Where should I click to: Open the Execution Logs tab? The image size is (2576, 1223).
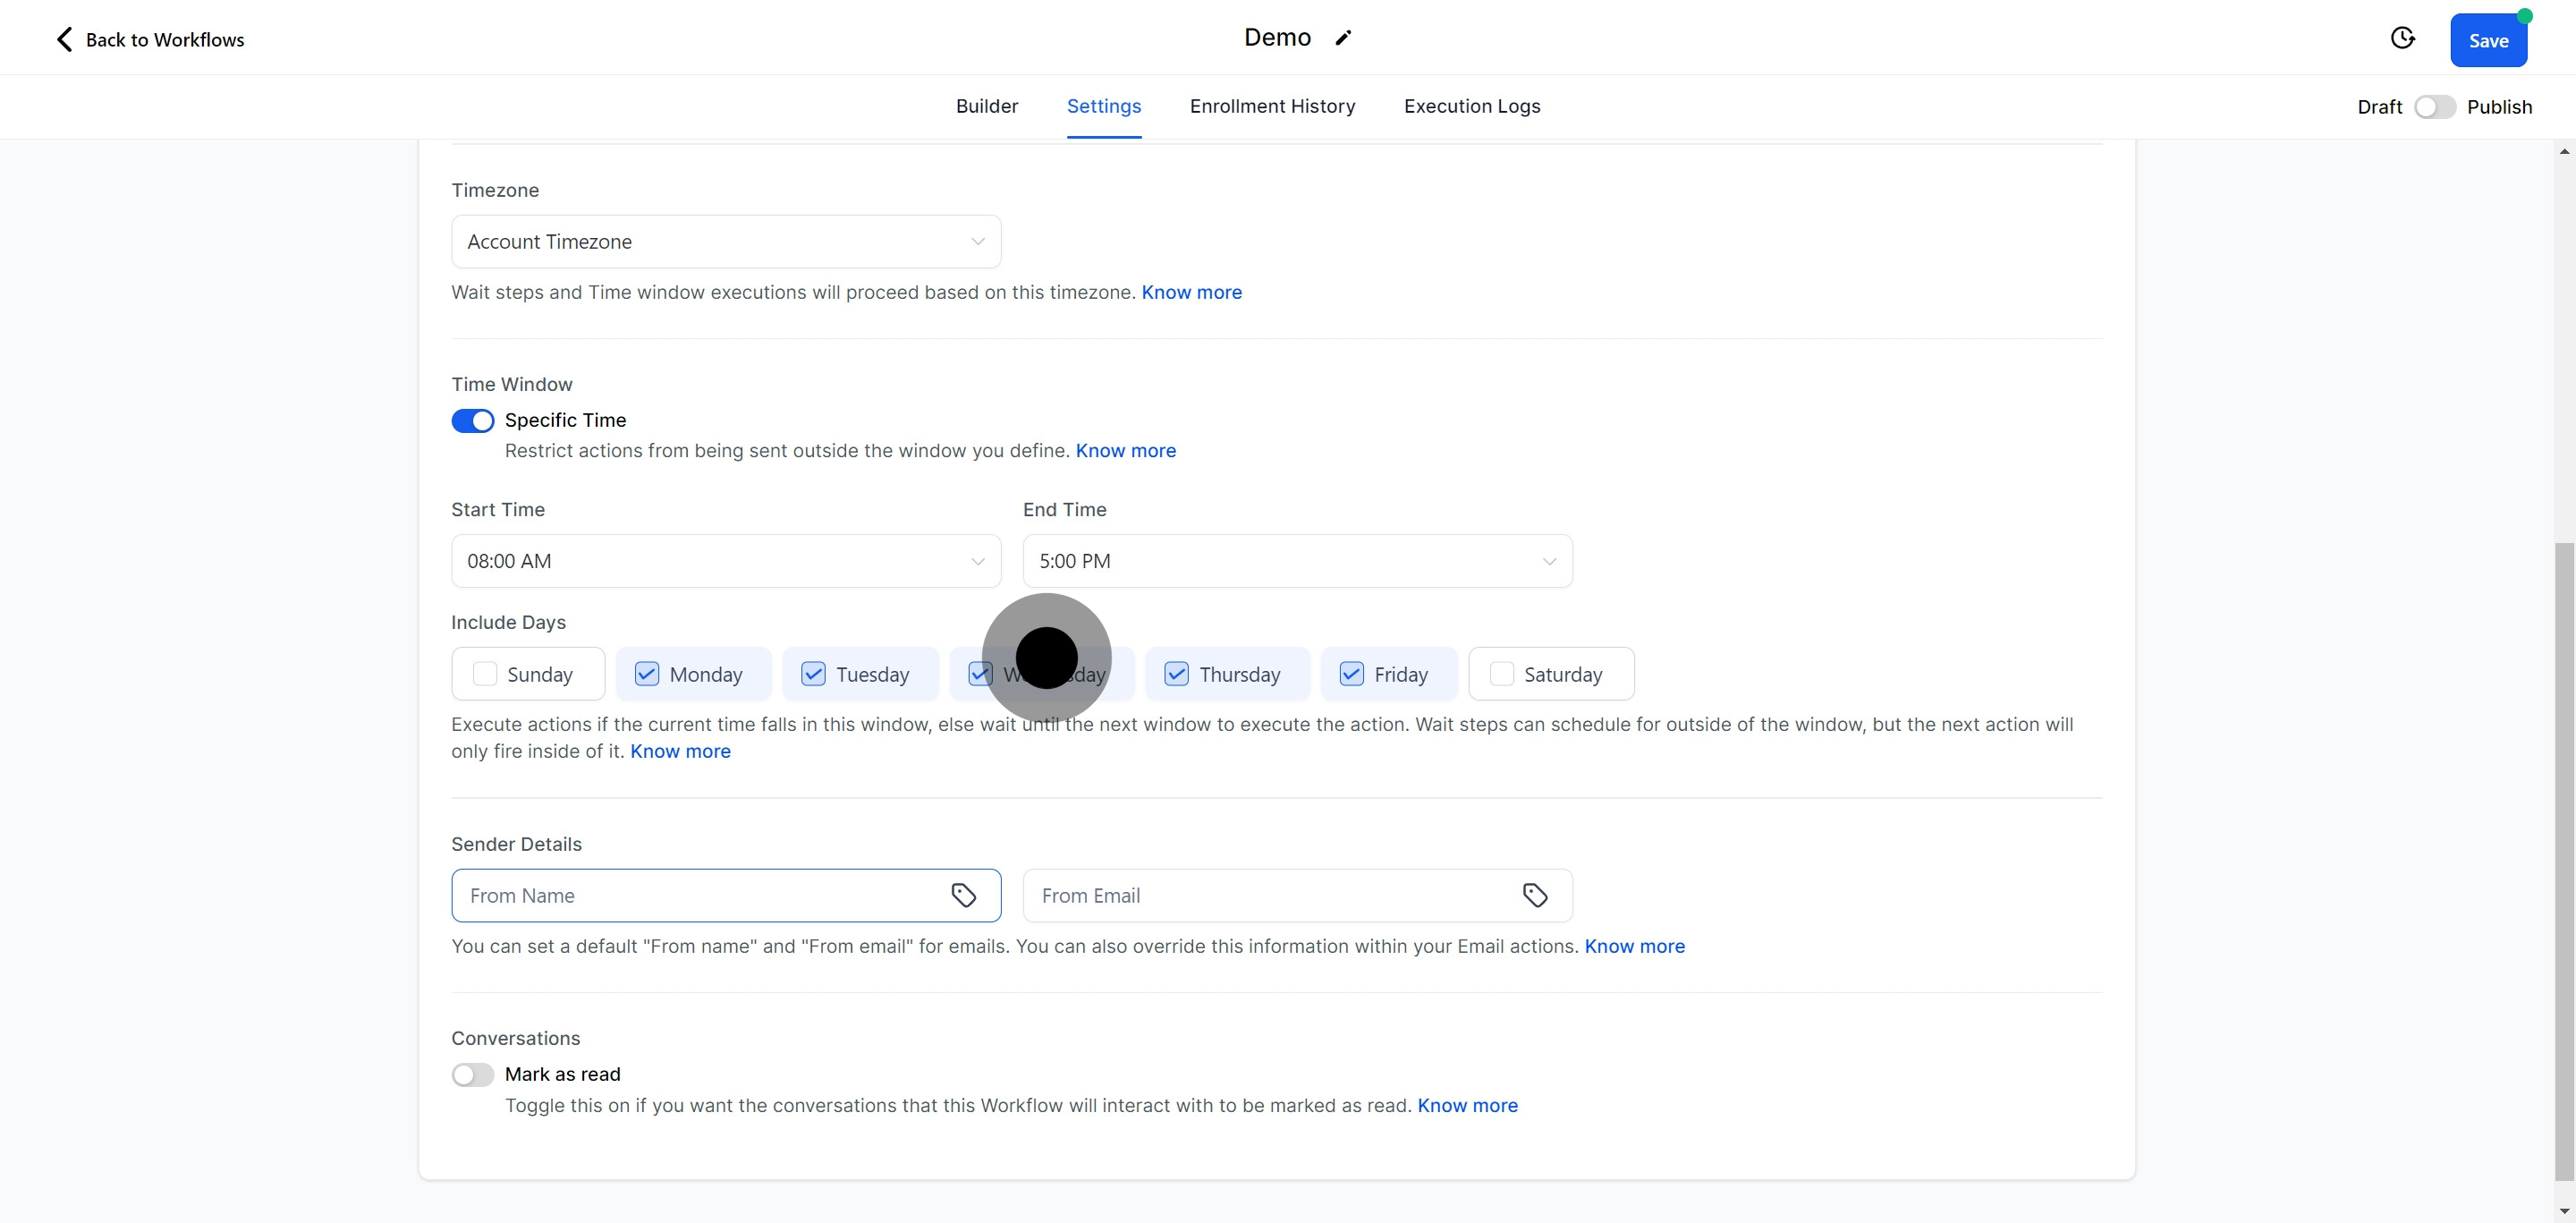click(1471, 106)
